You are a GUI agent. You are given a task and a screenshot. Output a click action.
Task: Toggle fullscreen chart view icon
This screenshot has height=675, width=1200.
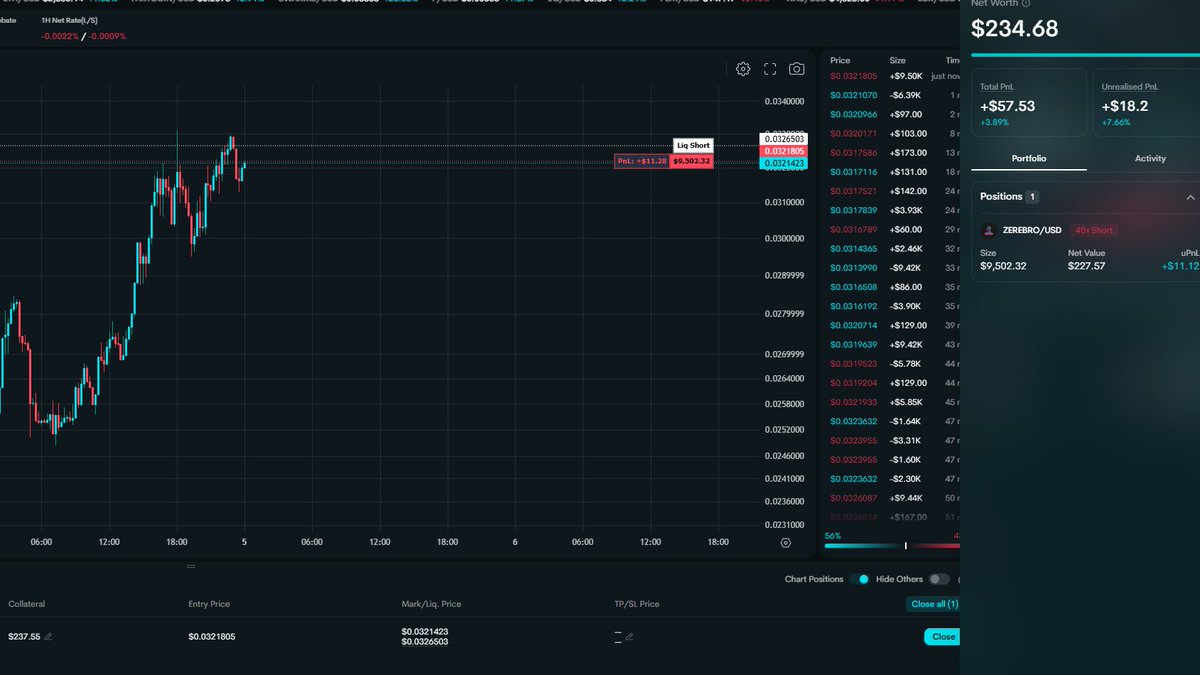[770, 69]
